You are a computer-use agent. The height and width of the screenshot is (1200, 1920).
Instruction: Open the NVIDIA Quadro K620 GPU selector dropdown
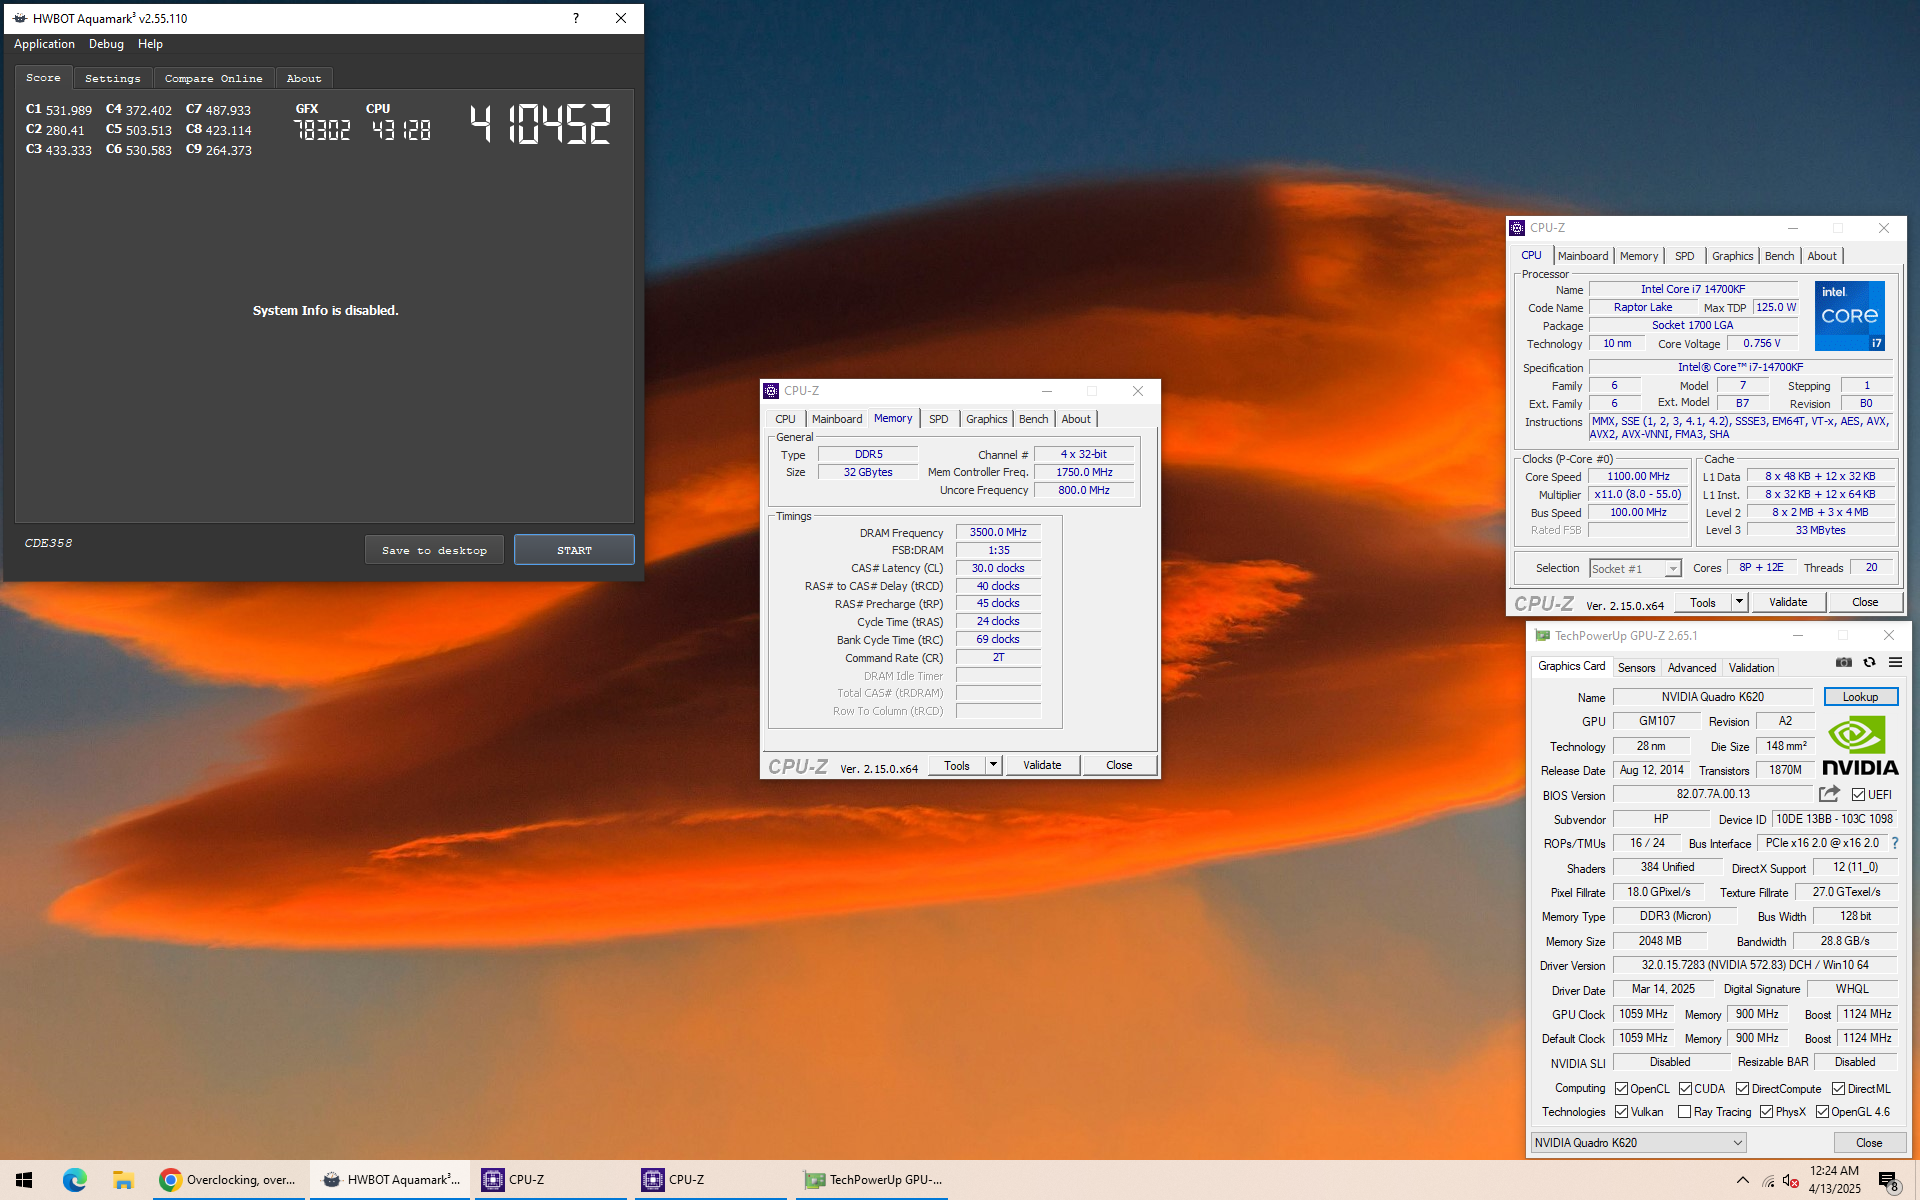pos(1638,1143)
